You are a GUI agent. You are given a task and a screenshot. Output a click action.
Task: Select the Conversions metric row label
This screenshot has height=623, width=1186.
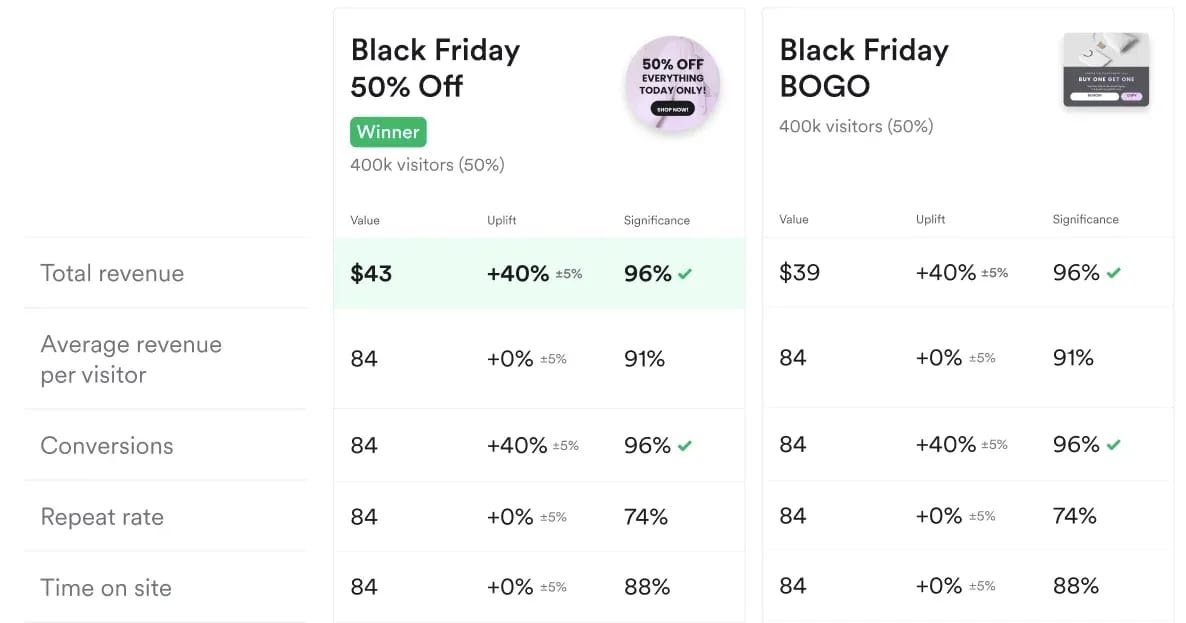click(107, 445)
